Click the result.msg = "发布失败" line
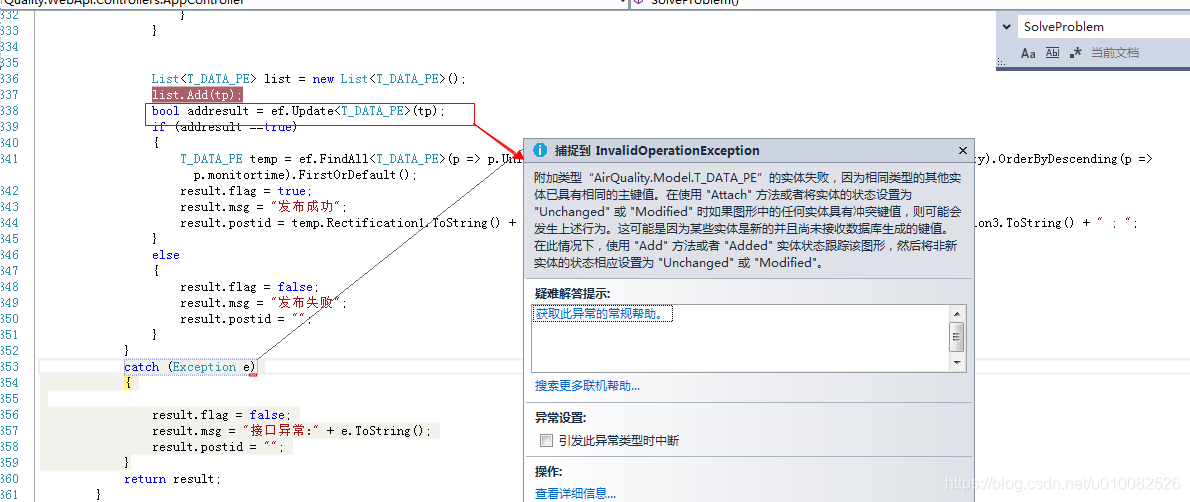Screen dimensions: 1190x502 (x=263, y=303)
